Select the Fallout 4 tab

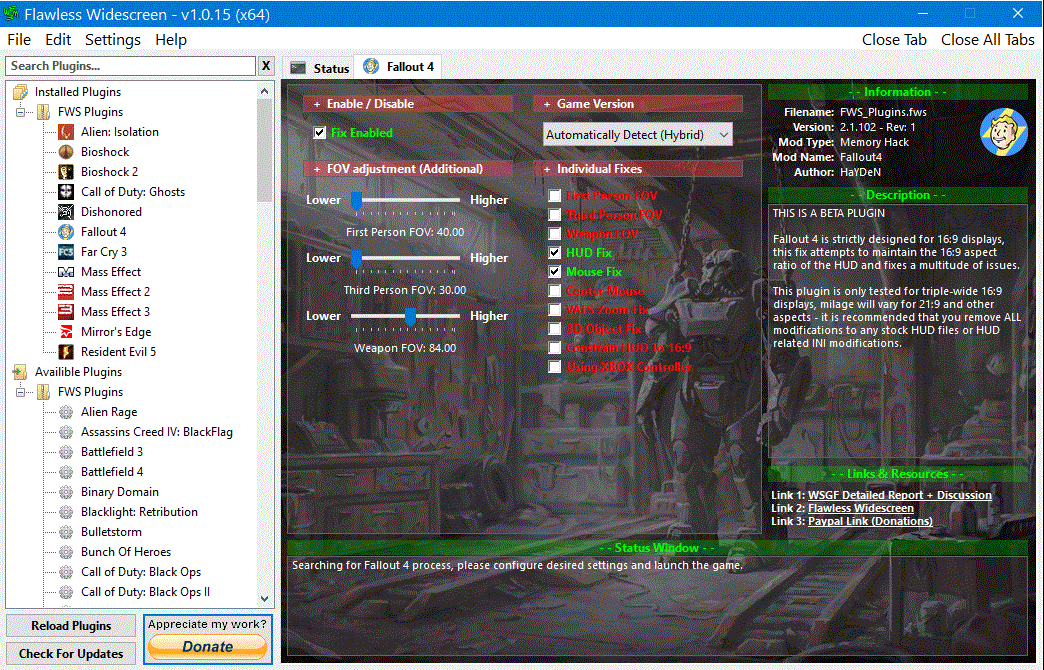pyautogui.click(x=399, y=67)
